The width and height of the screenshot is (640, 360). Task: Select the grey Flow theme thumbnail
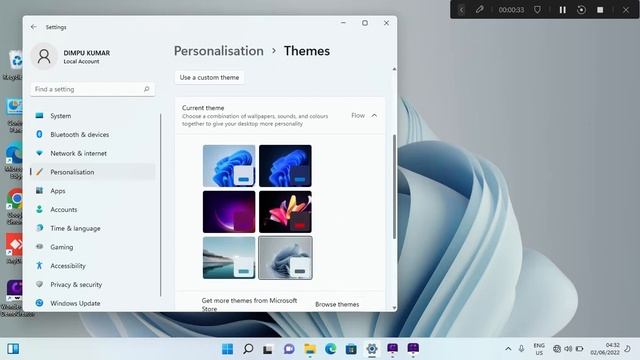pyautogui.click(x=285, y=258)
